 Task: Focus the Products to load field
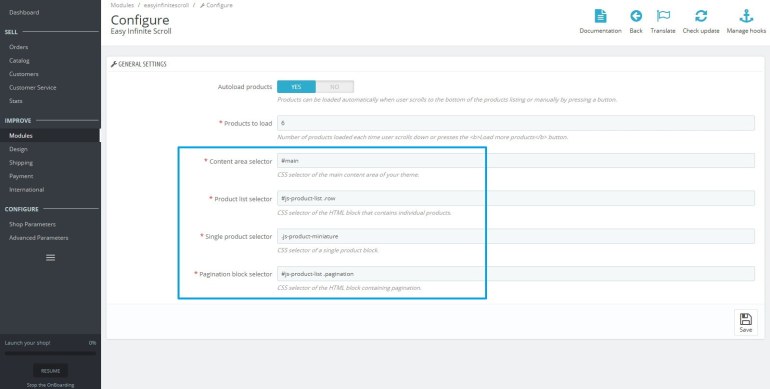[x=516, y=123]
